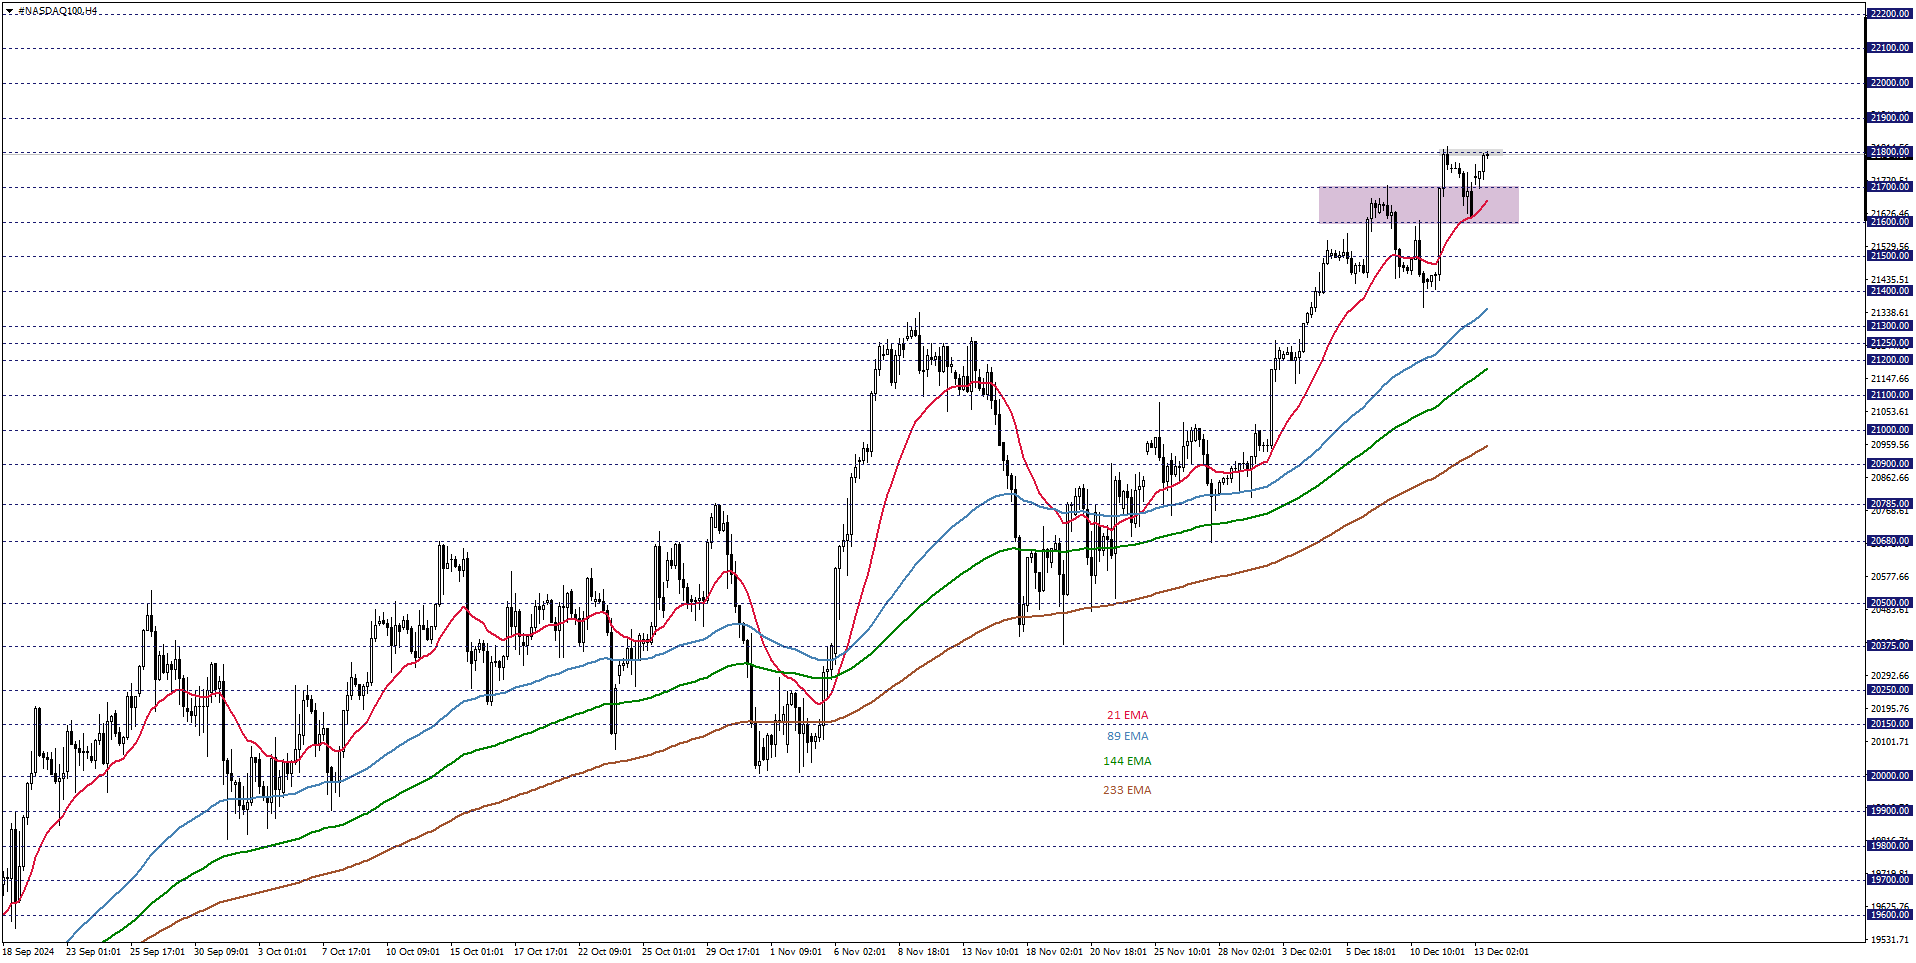Image resolution: width=1916 pixels, height=963 pixels.
Task: Click the 20680.00 price level label
Action: point(1889,541)
